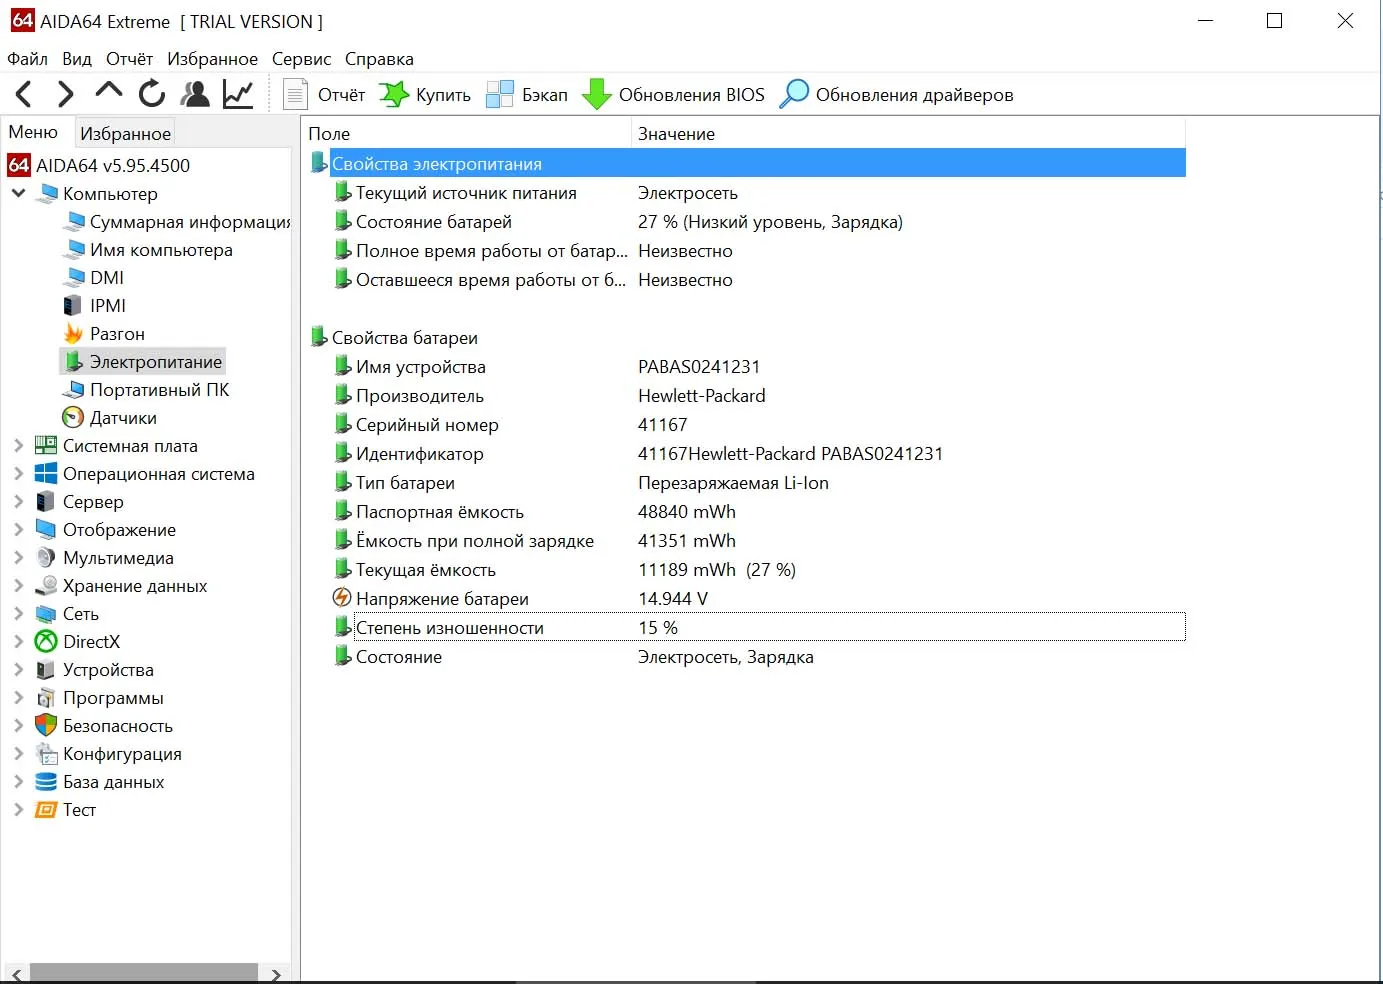The height and width of the screenshot is (984, 1383).
Task: Click the База данных icon
Action: point(46,782)
